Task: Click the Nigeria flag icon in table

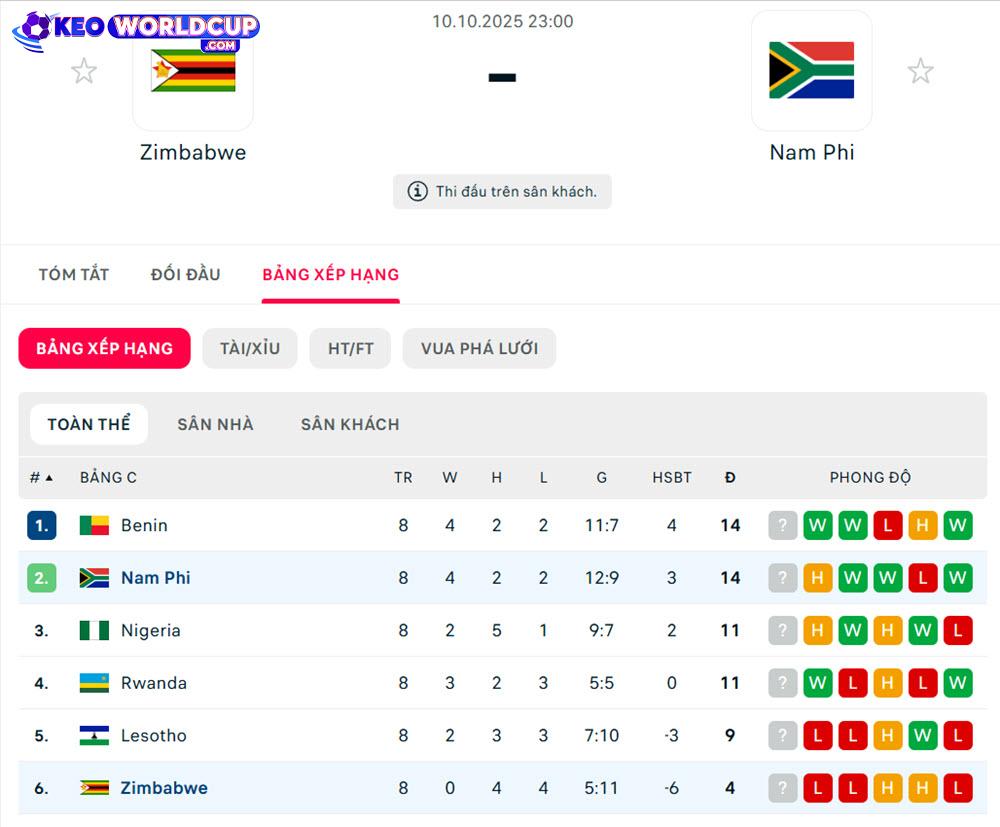Action: 94,631
